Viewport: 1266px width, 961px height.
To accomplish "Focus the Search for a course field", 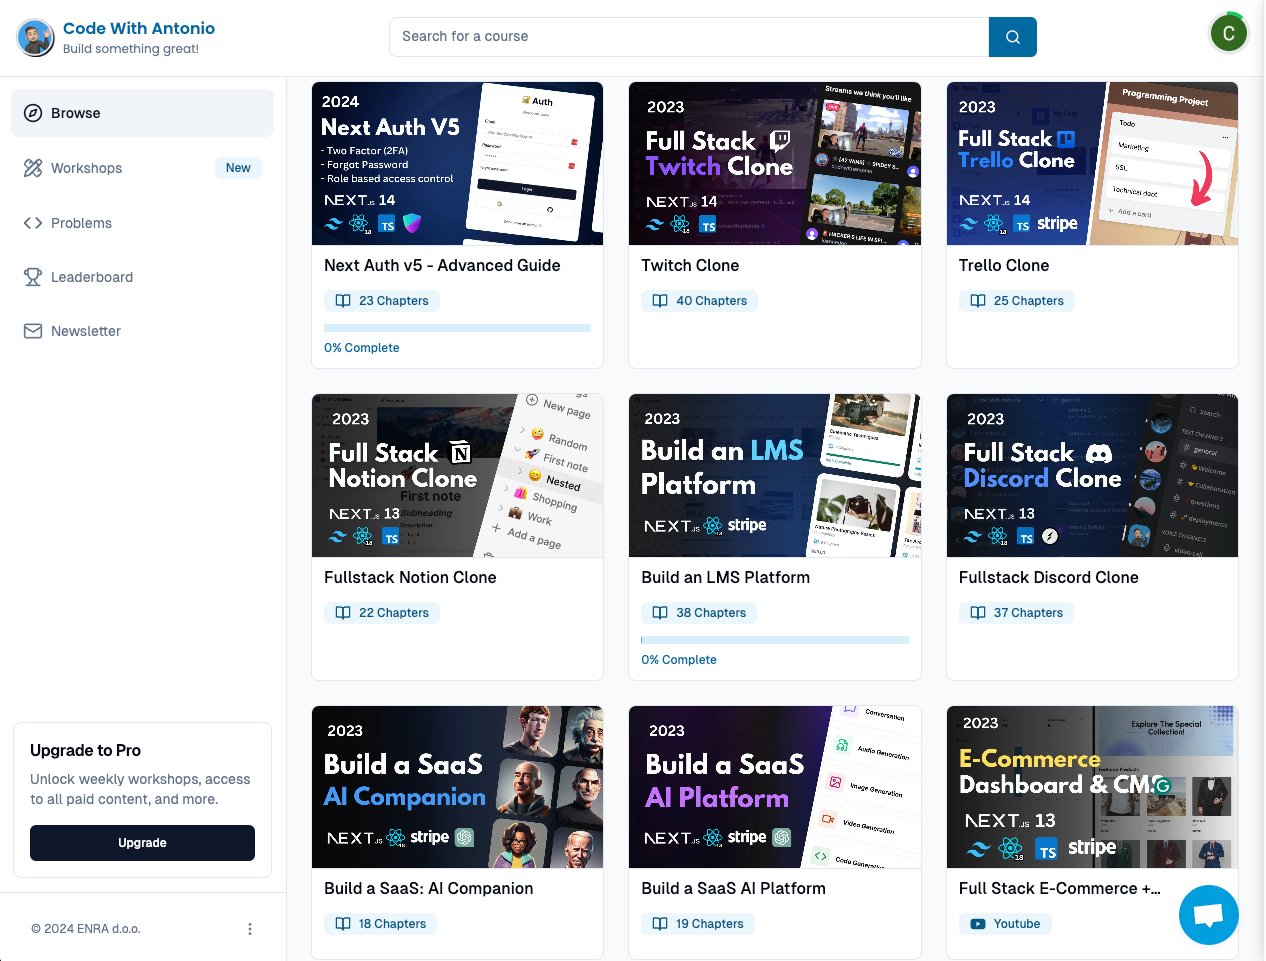I will [688, 37].
